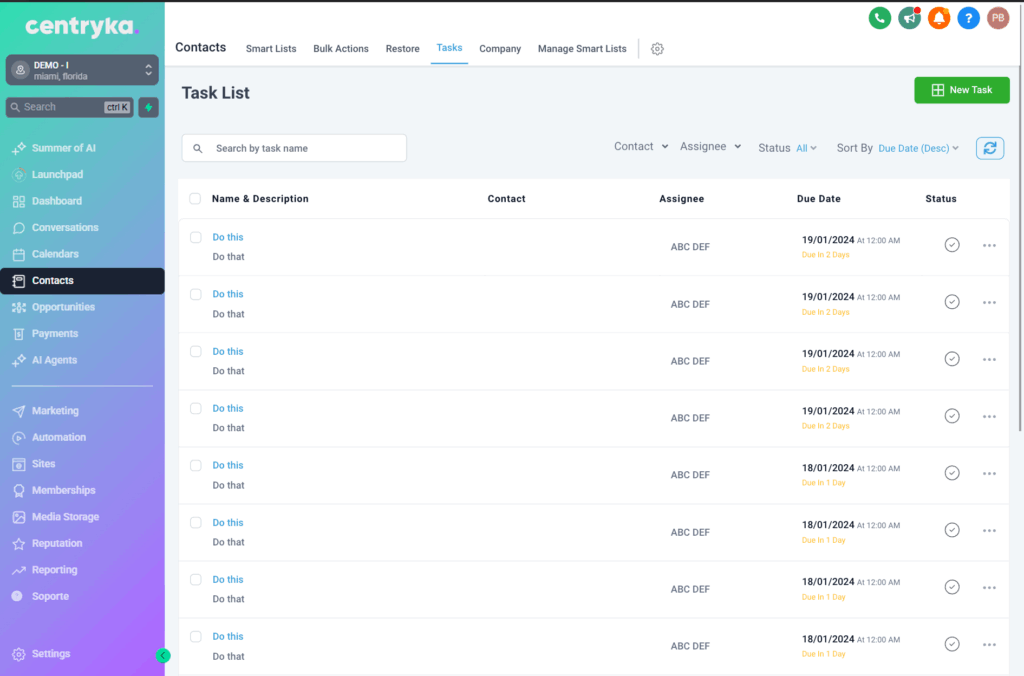Select the last visible task's checkbox
The width and height of the screenshot is (1024, 676).
(x=195, y=636)
